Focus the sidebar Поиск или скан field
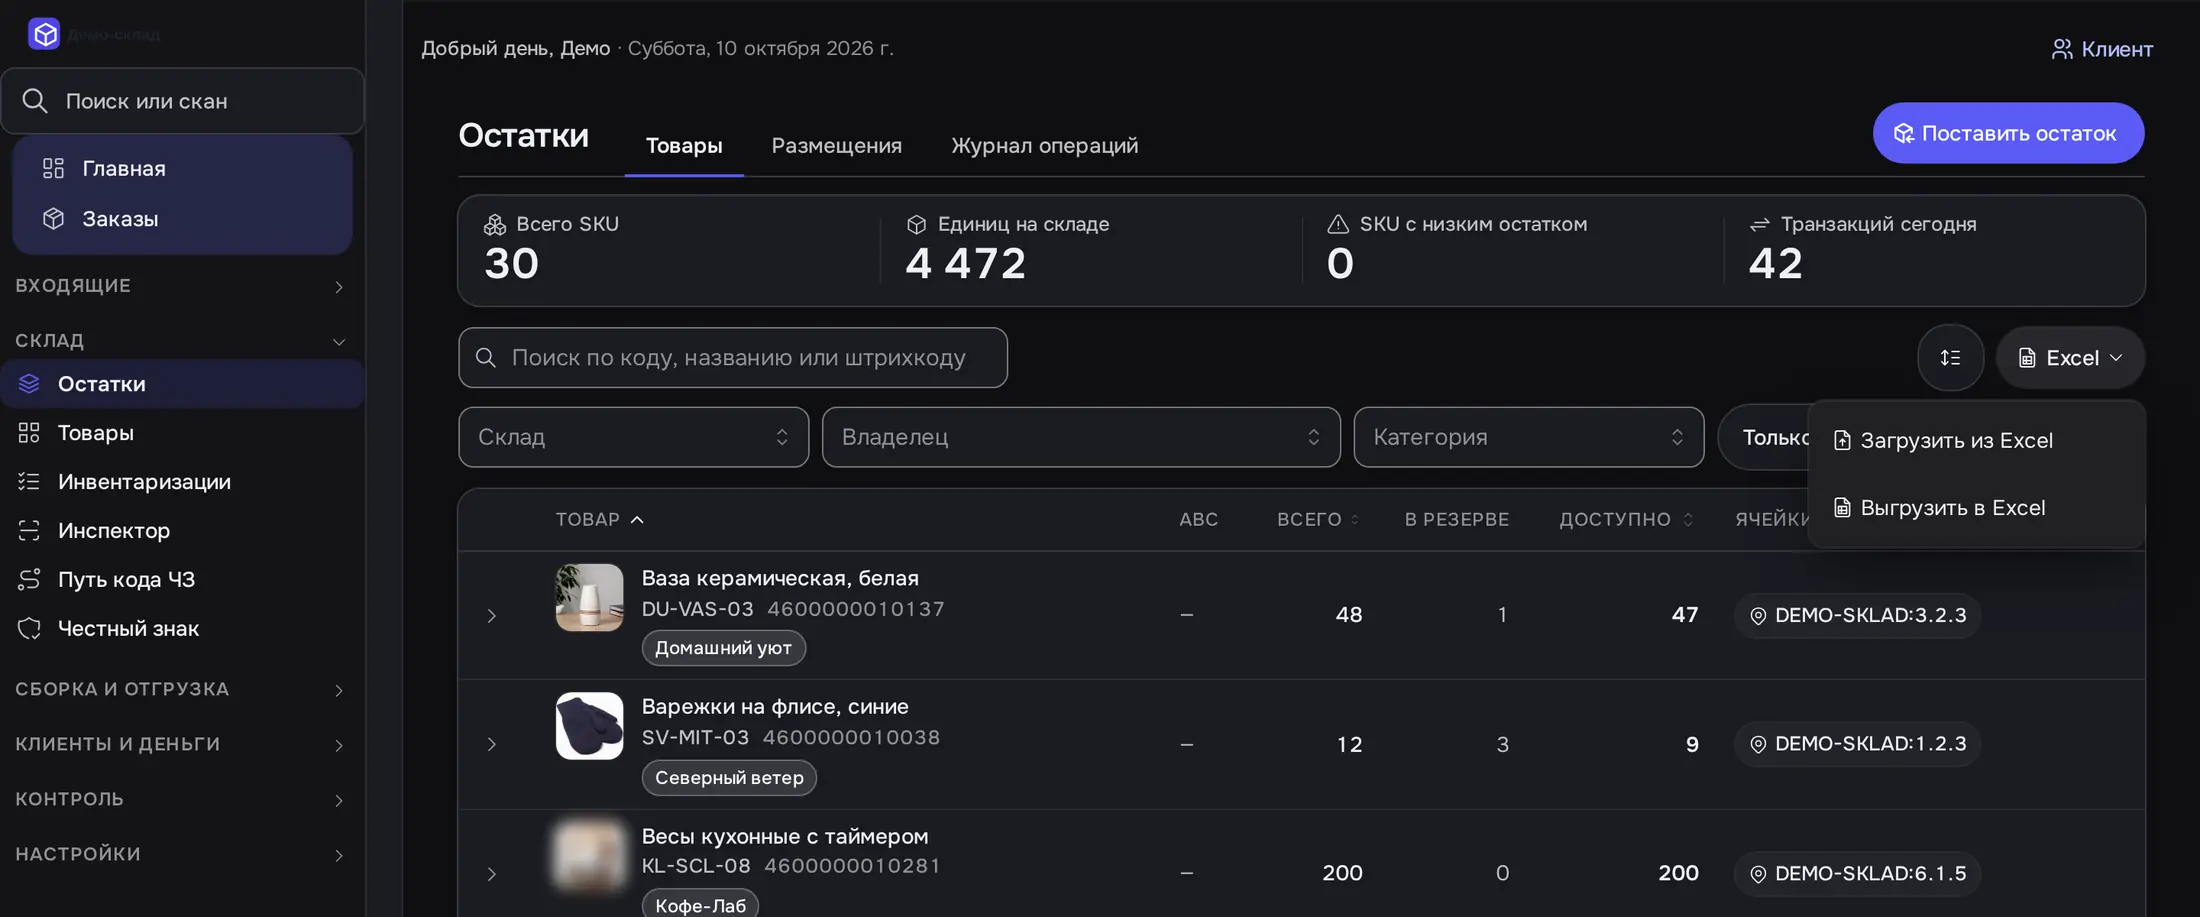 (182, 101)
